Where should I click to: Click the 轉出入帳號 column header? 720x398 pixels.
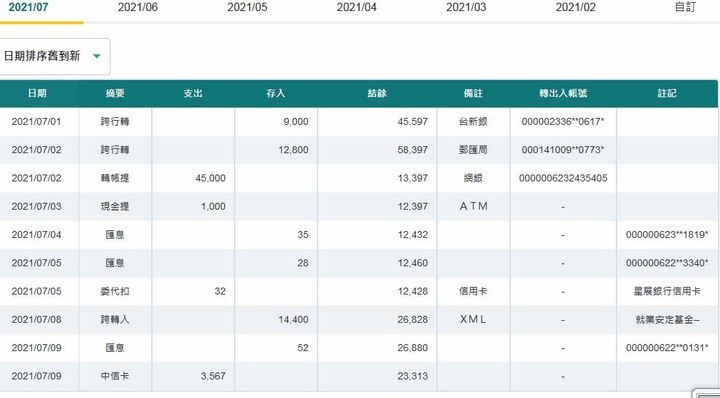click(x=563, y=94)
